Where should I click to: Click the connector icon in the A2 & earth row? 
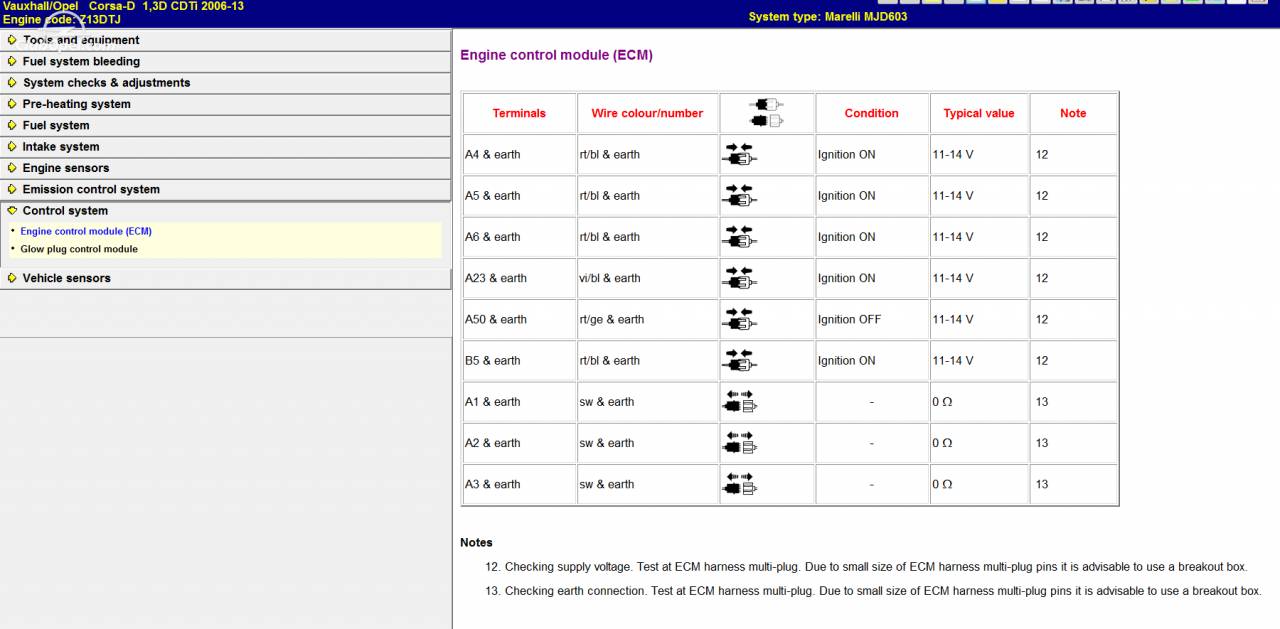tap(739, 443)
